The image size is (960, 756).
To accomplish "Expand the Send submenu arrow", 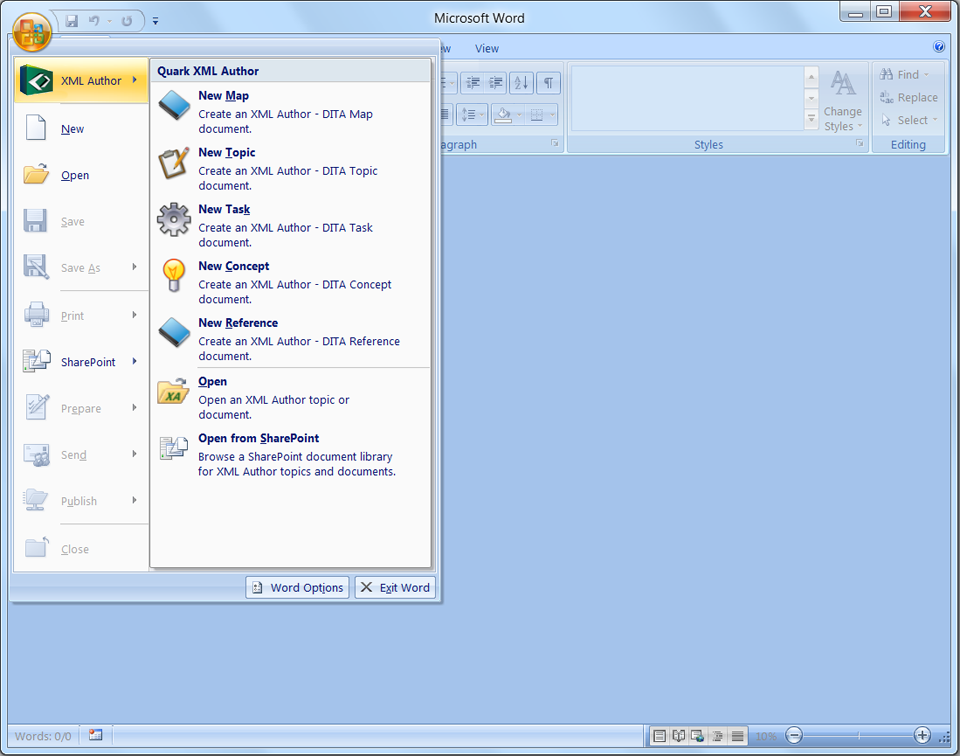I will pos(134,454).
